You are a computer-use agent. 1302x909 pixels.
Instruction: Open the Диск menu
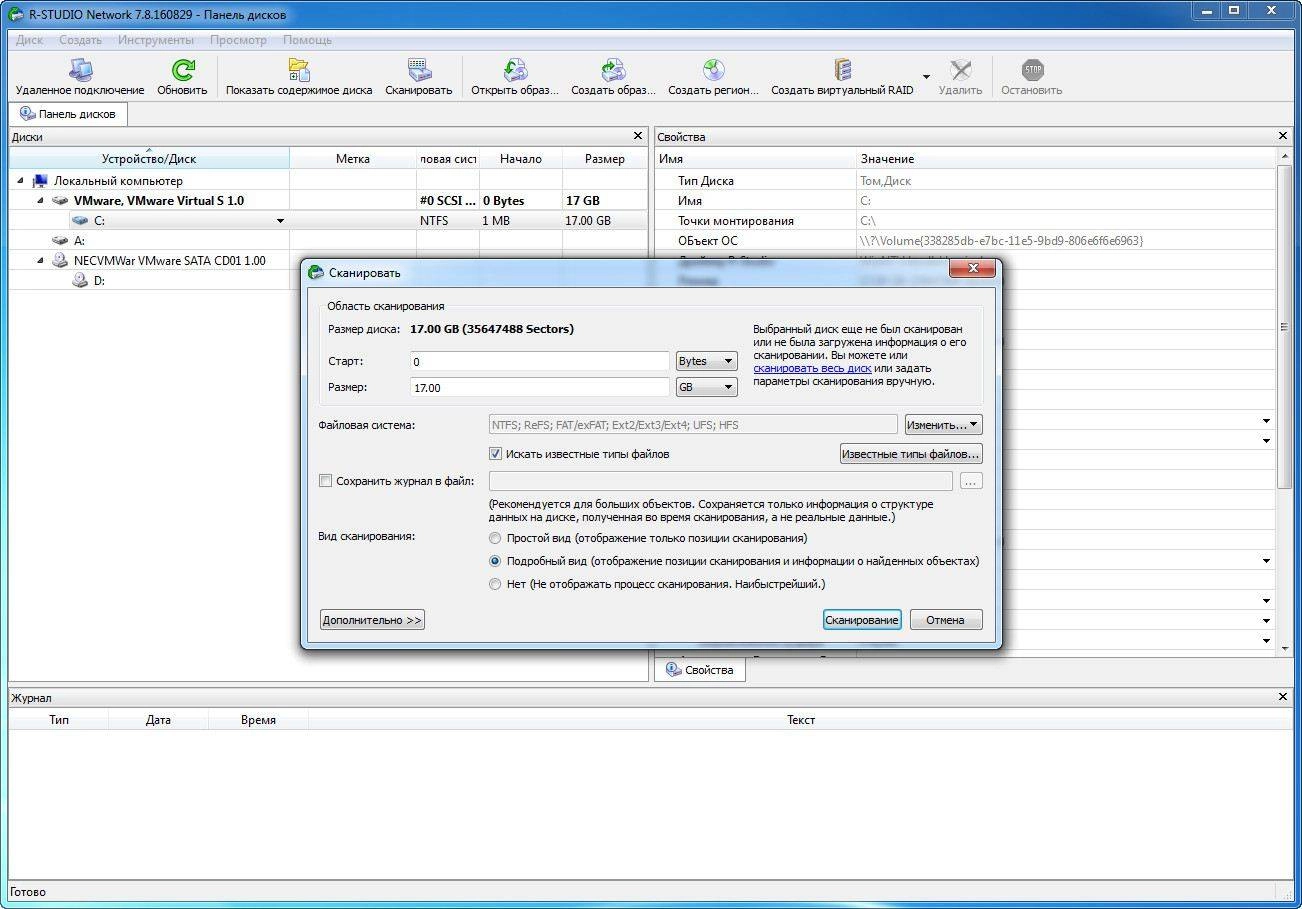(x=29, y=40)
